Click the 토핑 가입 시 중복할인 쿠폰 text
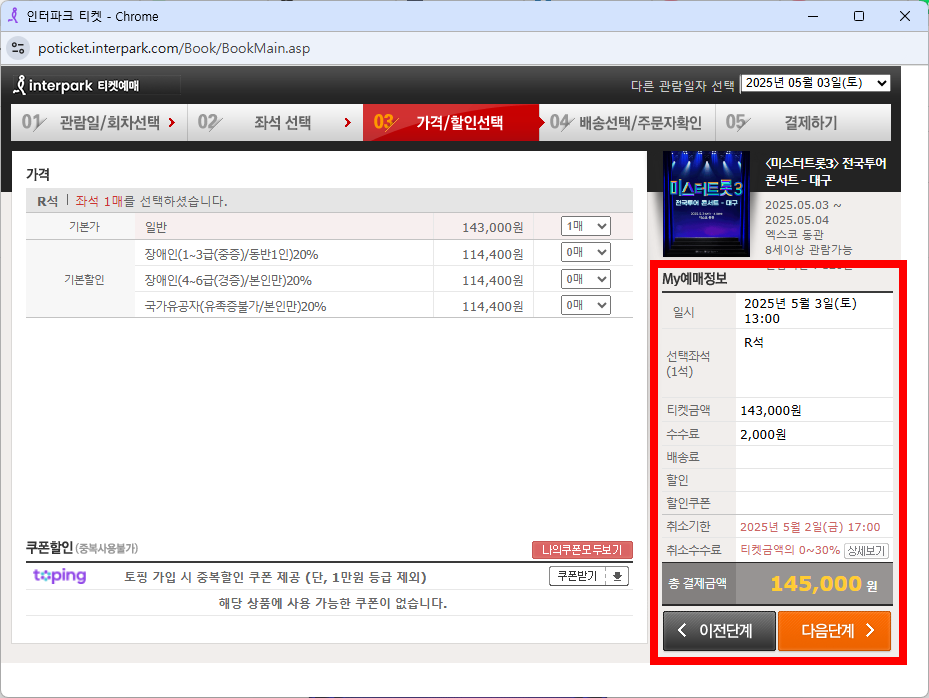Image resolution: width=929 pixels, height=698 pixels. tap(275, 577)
